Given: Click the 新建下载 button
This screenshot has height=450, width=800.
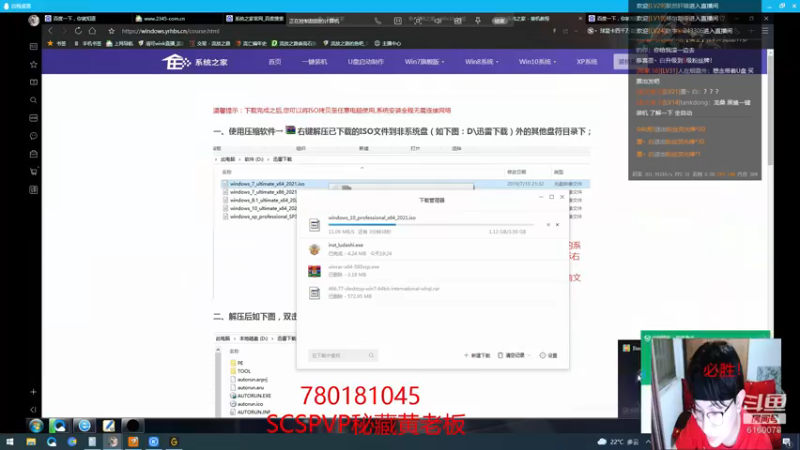Looking at the screenshot, I should pyautogui.click(x=477, y=355).
